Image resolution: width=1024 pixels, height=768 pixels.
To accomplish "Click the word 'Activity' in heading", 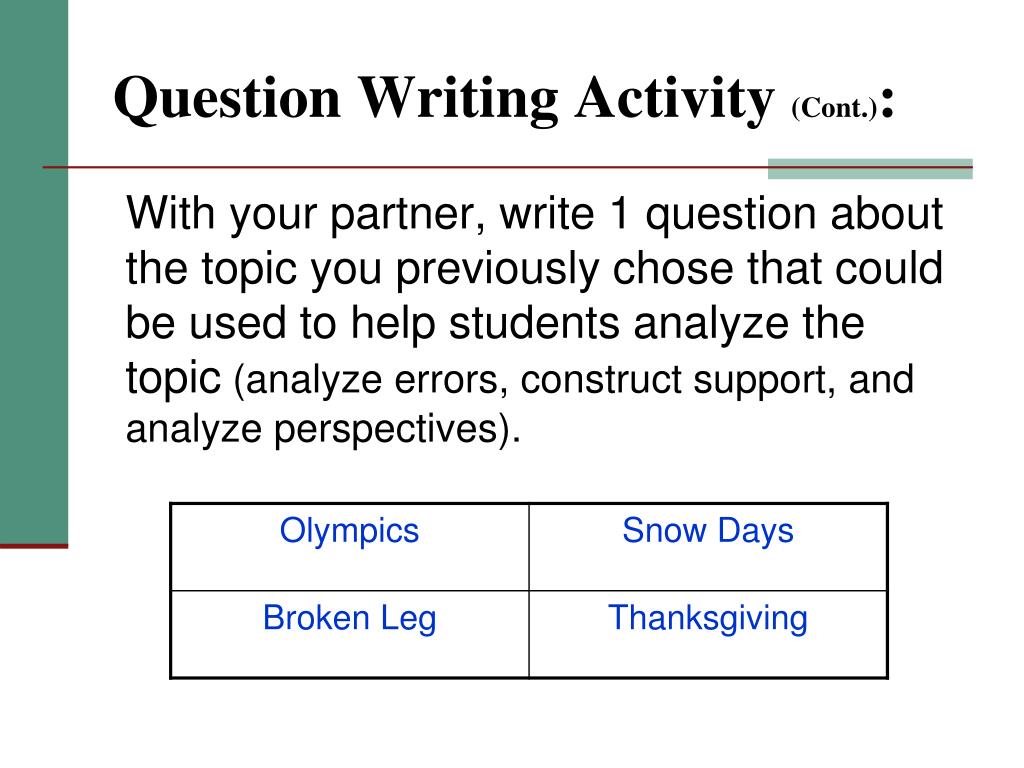I will pos(674,99).
